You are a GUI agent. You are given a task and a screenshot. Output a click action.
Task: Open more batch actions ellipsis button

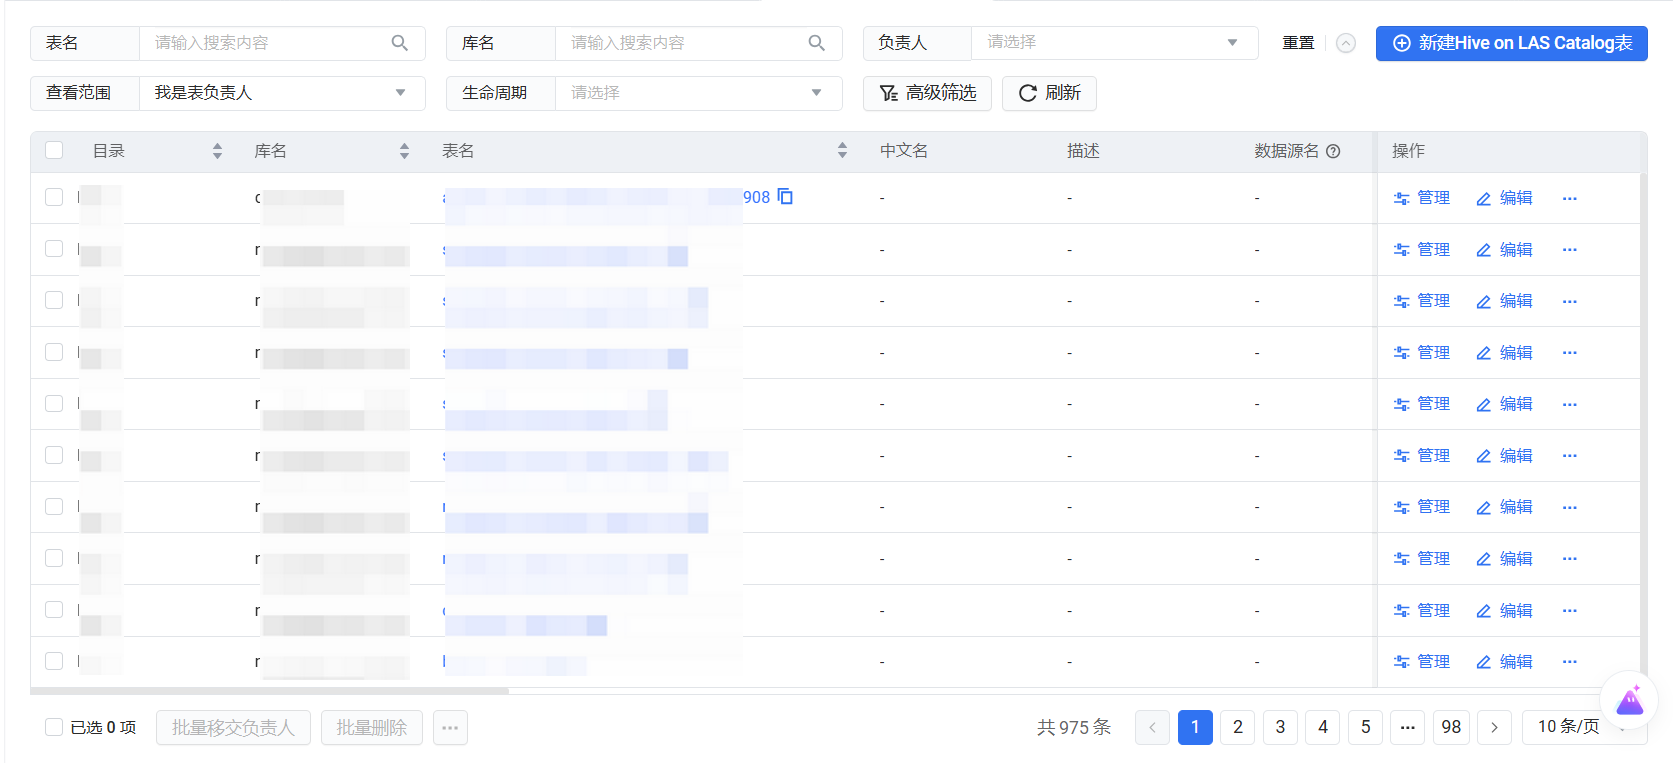tap(450, 727)
